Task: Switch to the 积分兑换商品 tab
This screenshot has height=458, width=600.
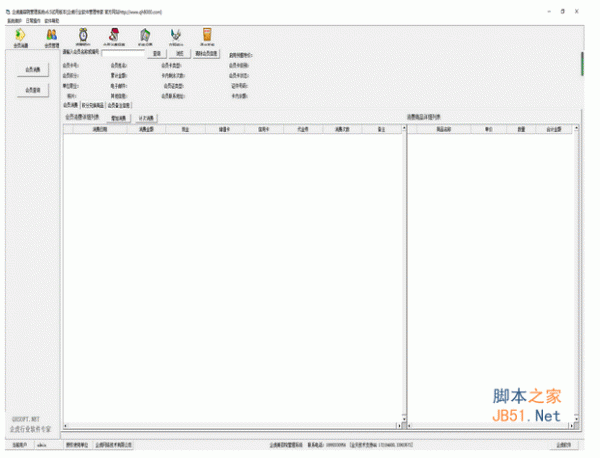Action: click(95, 104)
